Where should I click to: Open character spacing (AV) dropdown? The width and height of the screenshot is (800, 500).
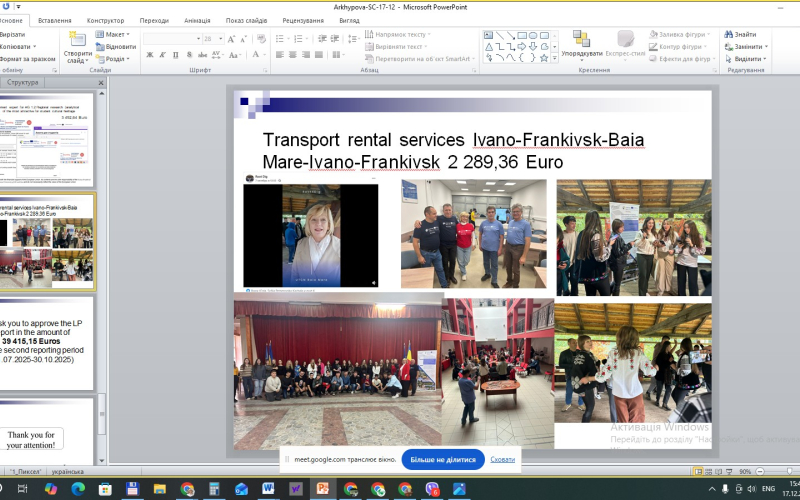(217, 55)
